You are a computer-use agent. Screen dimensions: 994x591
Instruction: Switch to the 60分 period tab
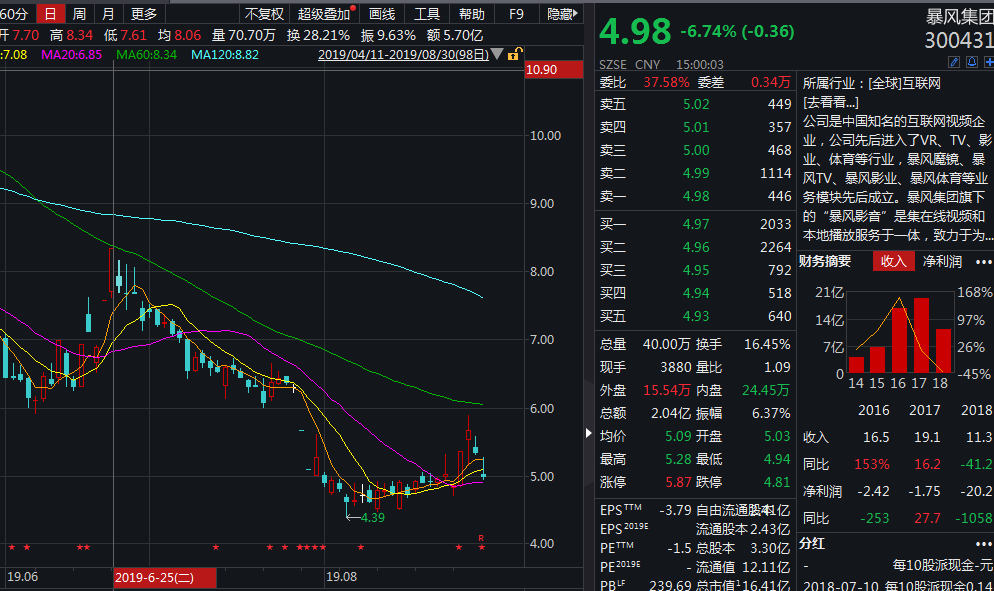click(x=15, y=13)
